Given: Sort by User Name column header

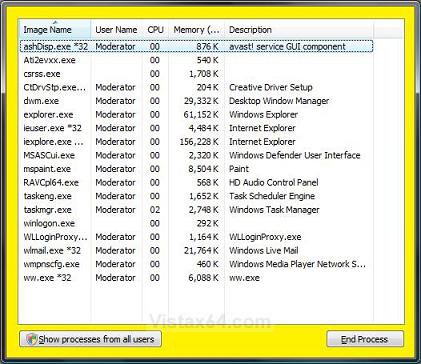Looking at the screenshot, I should [x=116, y=30].
